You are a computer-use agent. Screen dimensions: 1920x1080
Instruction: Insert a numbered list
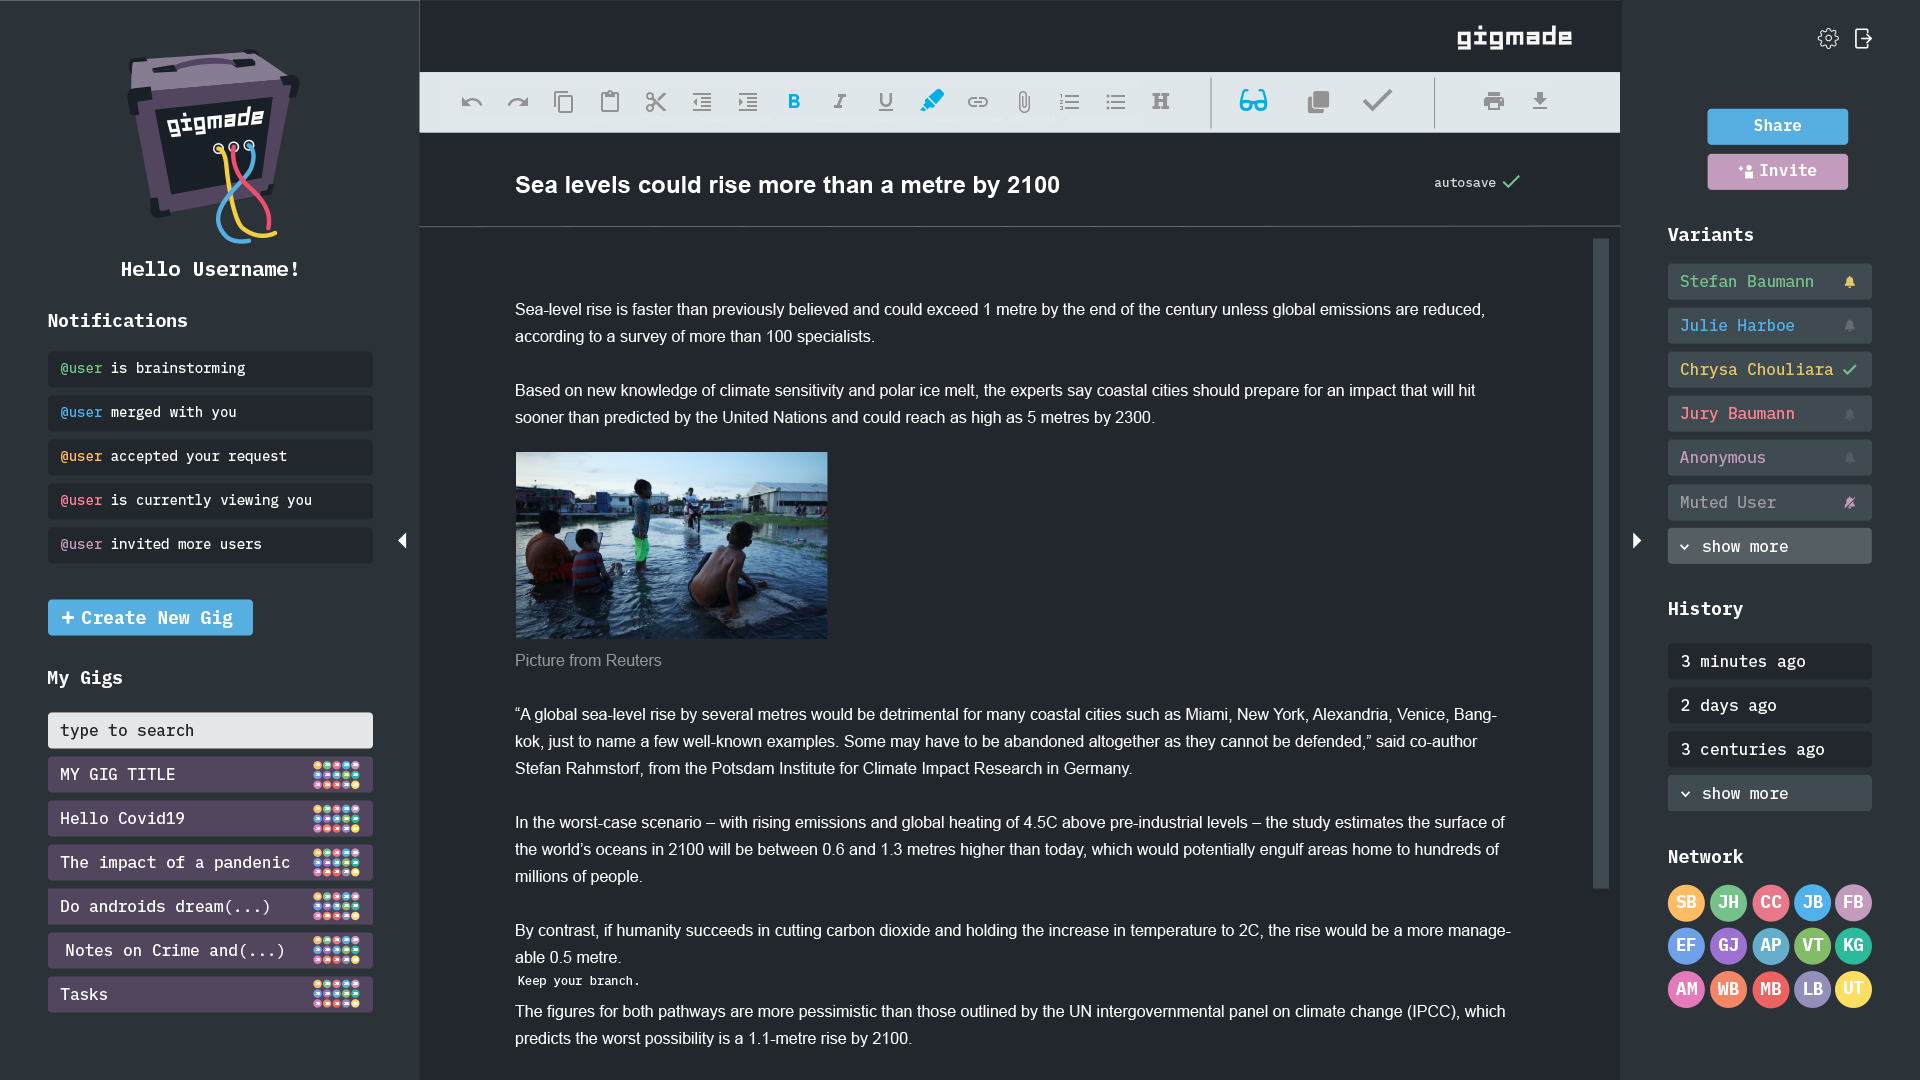tap(1070, 102)
